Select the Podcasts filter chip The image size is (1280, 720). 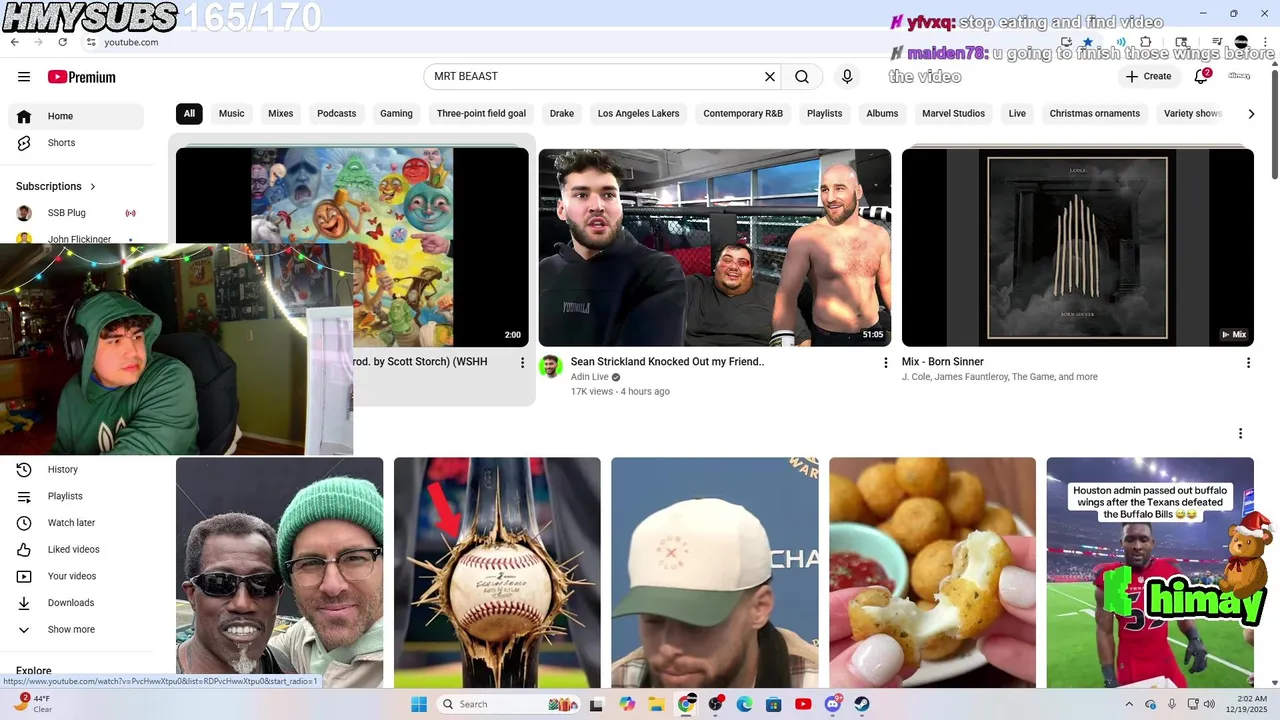(337, 114)
